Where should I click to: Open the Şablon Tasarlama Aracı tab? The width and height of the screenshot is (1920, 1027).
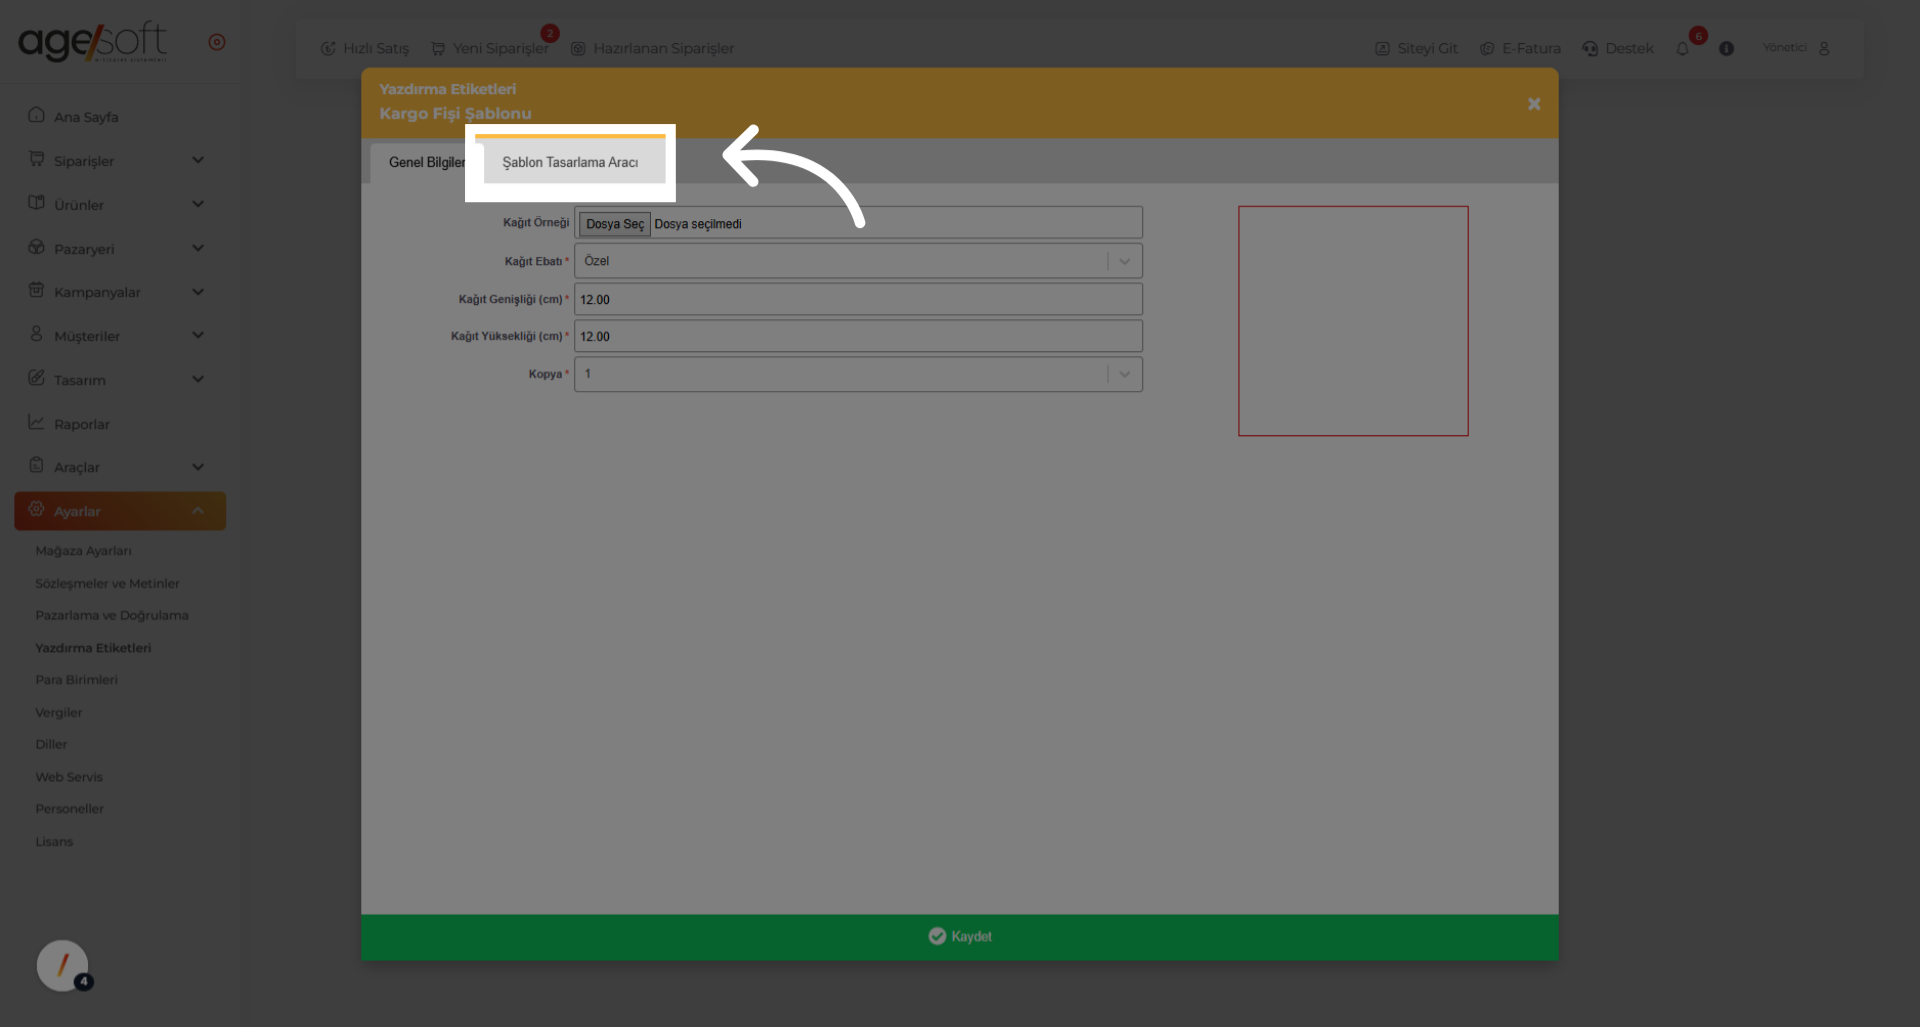570,162
